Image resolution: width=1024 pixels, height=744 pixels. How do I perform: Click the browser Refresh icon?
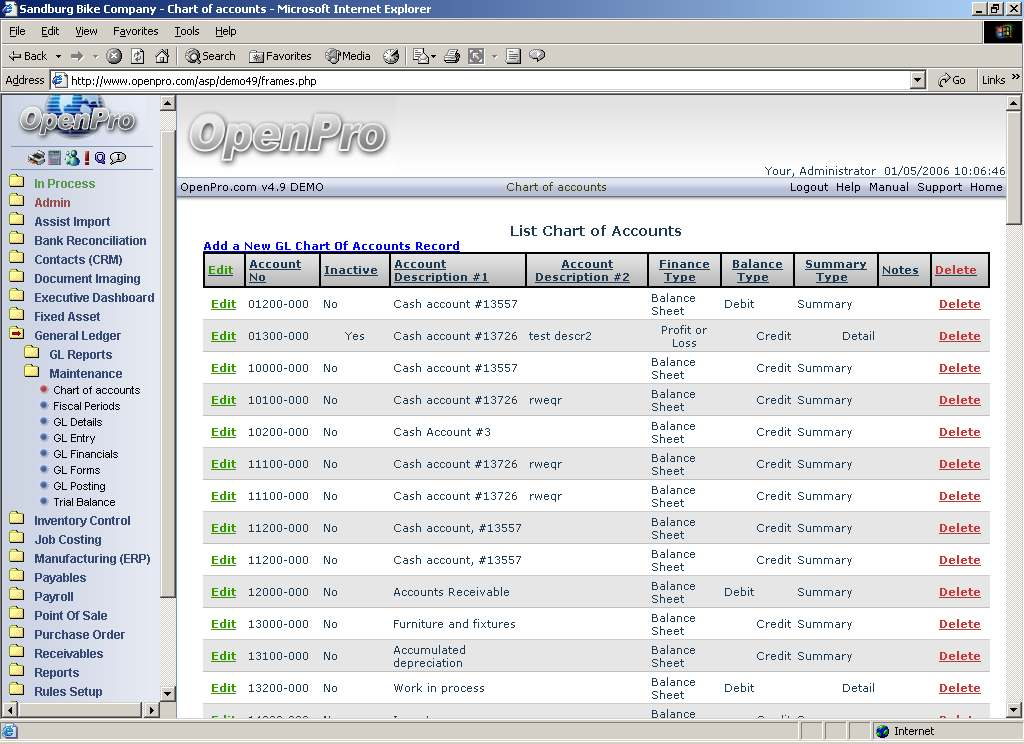pyautogui.click(x=138, y=56)
